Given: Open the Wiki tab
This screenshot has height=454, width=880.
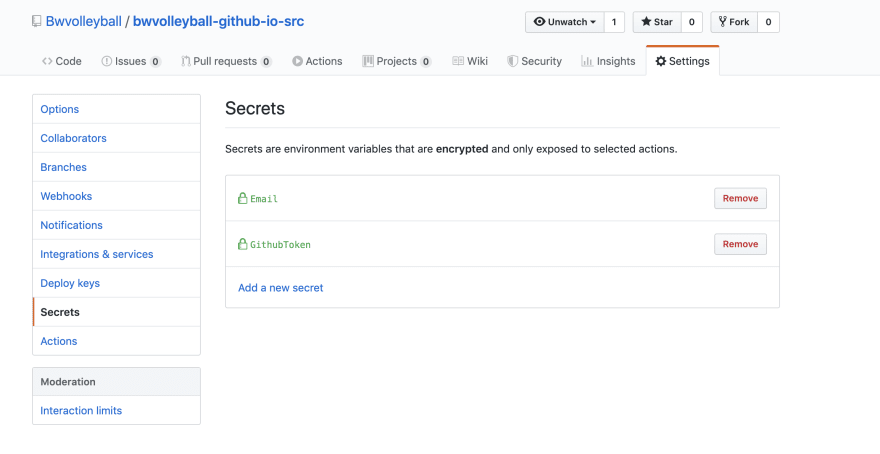Looking at the screenshot, I should point(470,61).
